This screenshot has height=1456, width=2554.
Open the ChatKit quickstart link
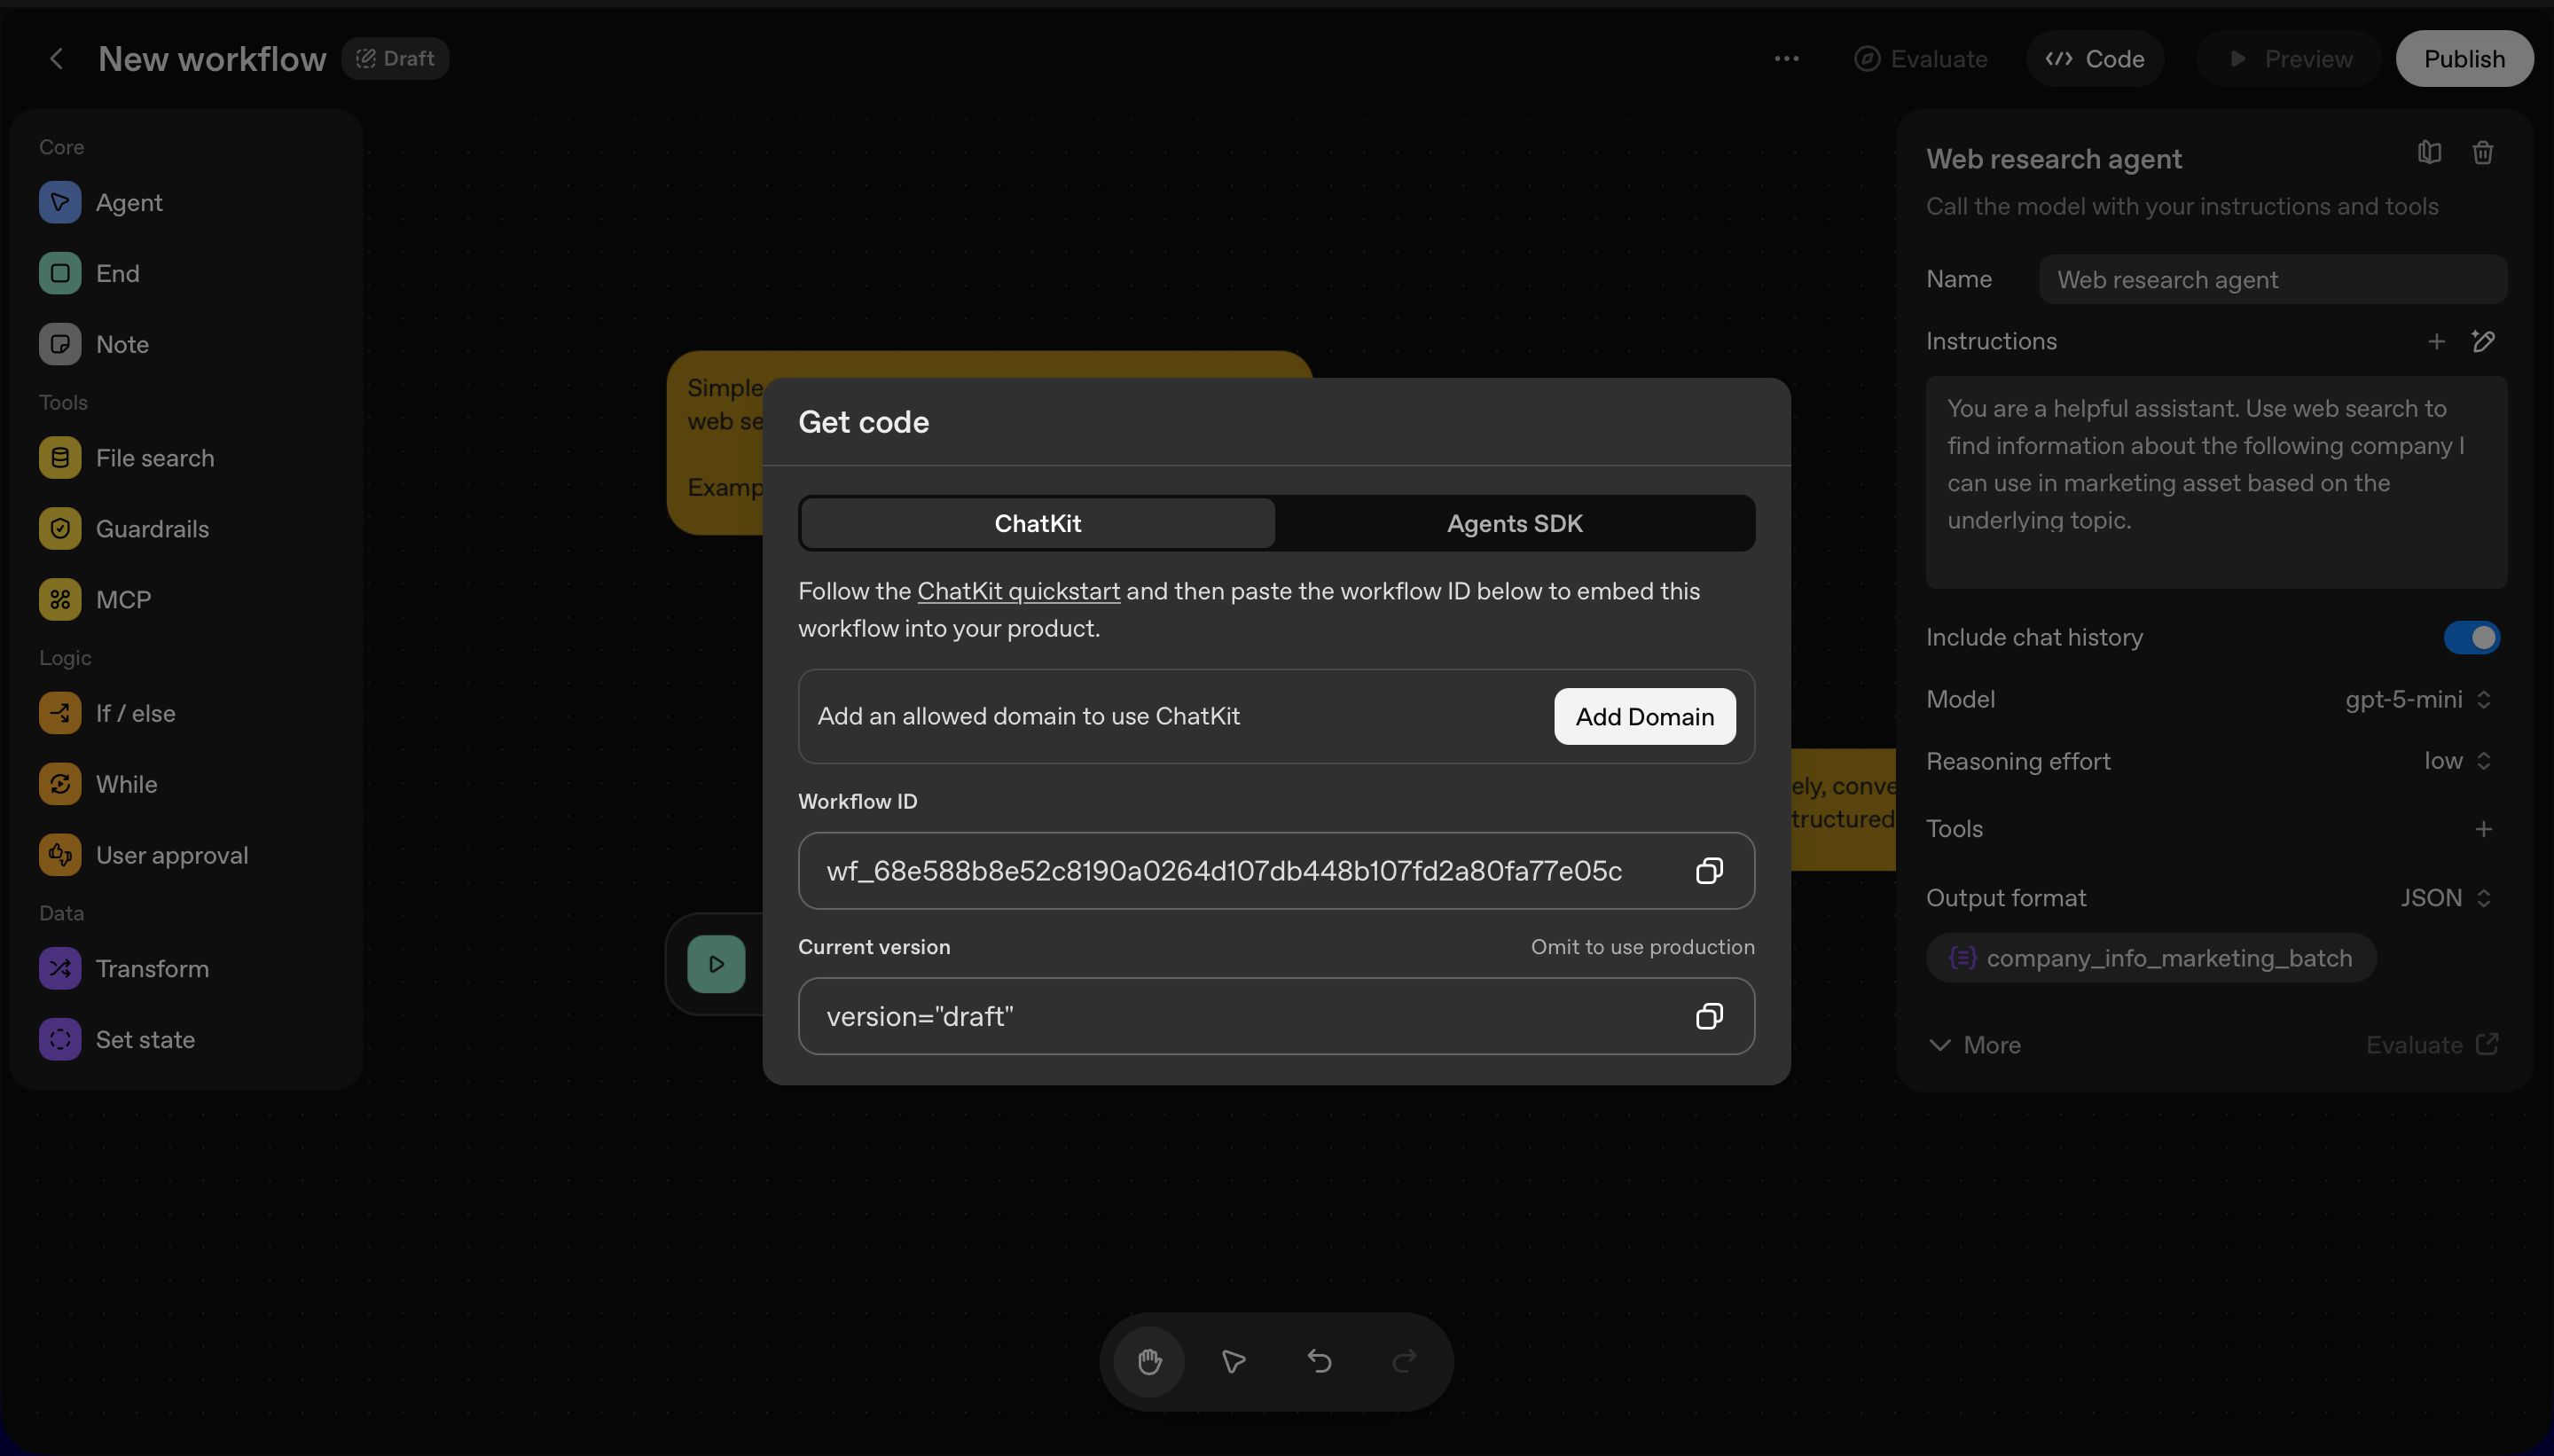tap(1018, 592)
